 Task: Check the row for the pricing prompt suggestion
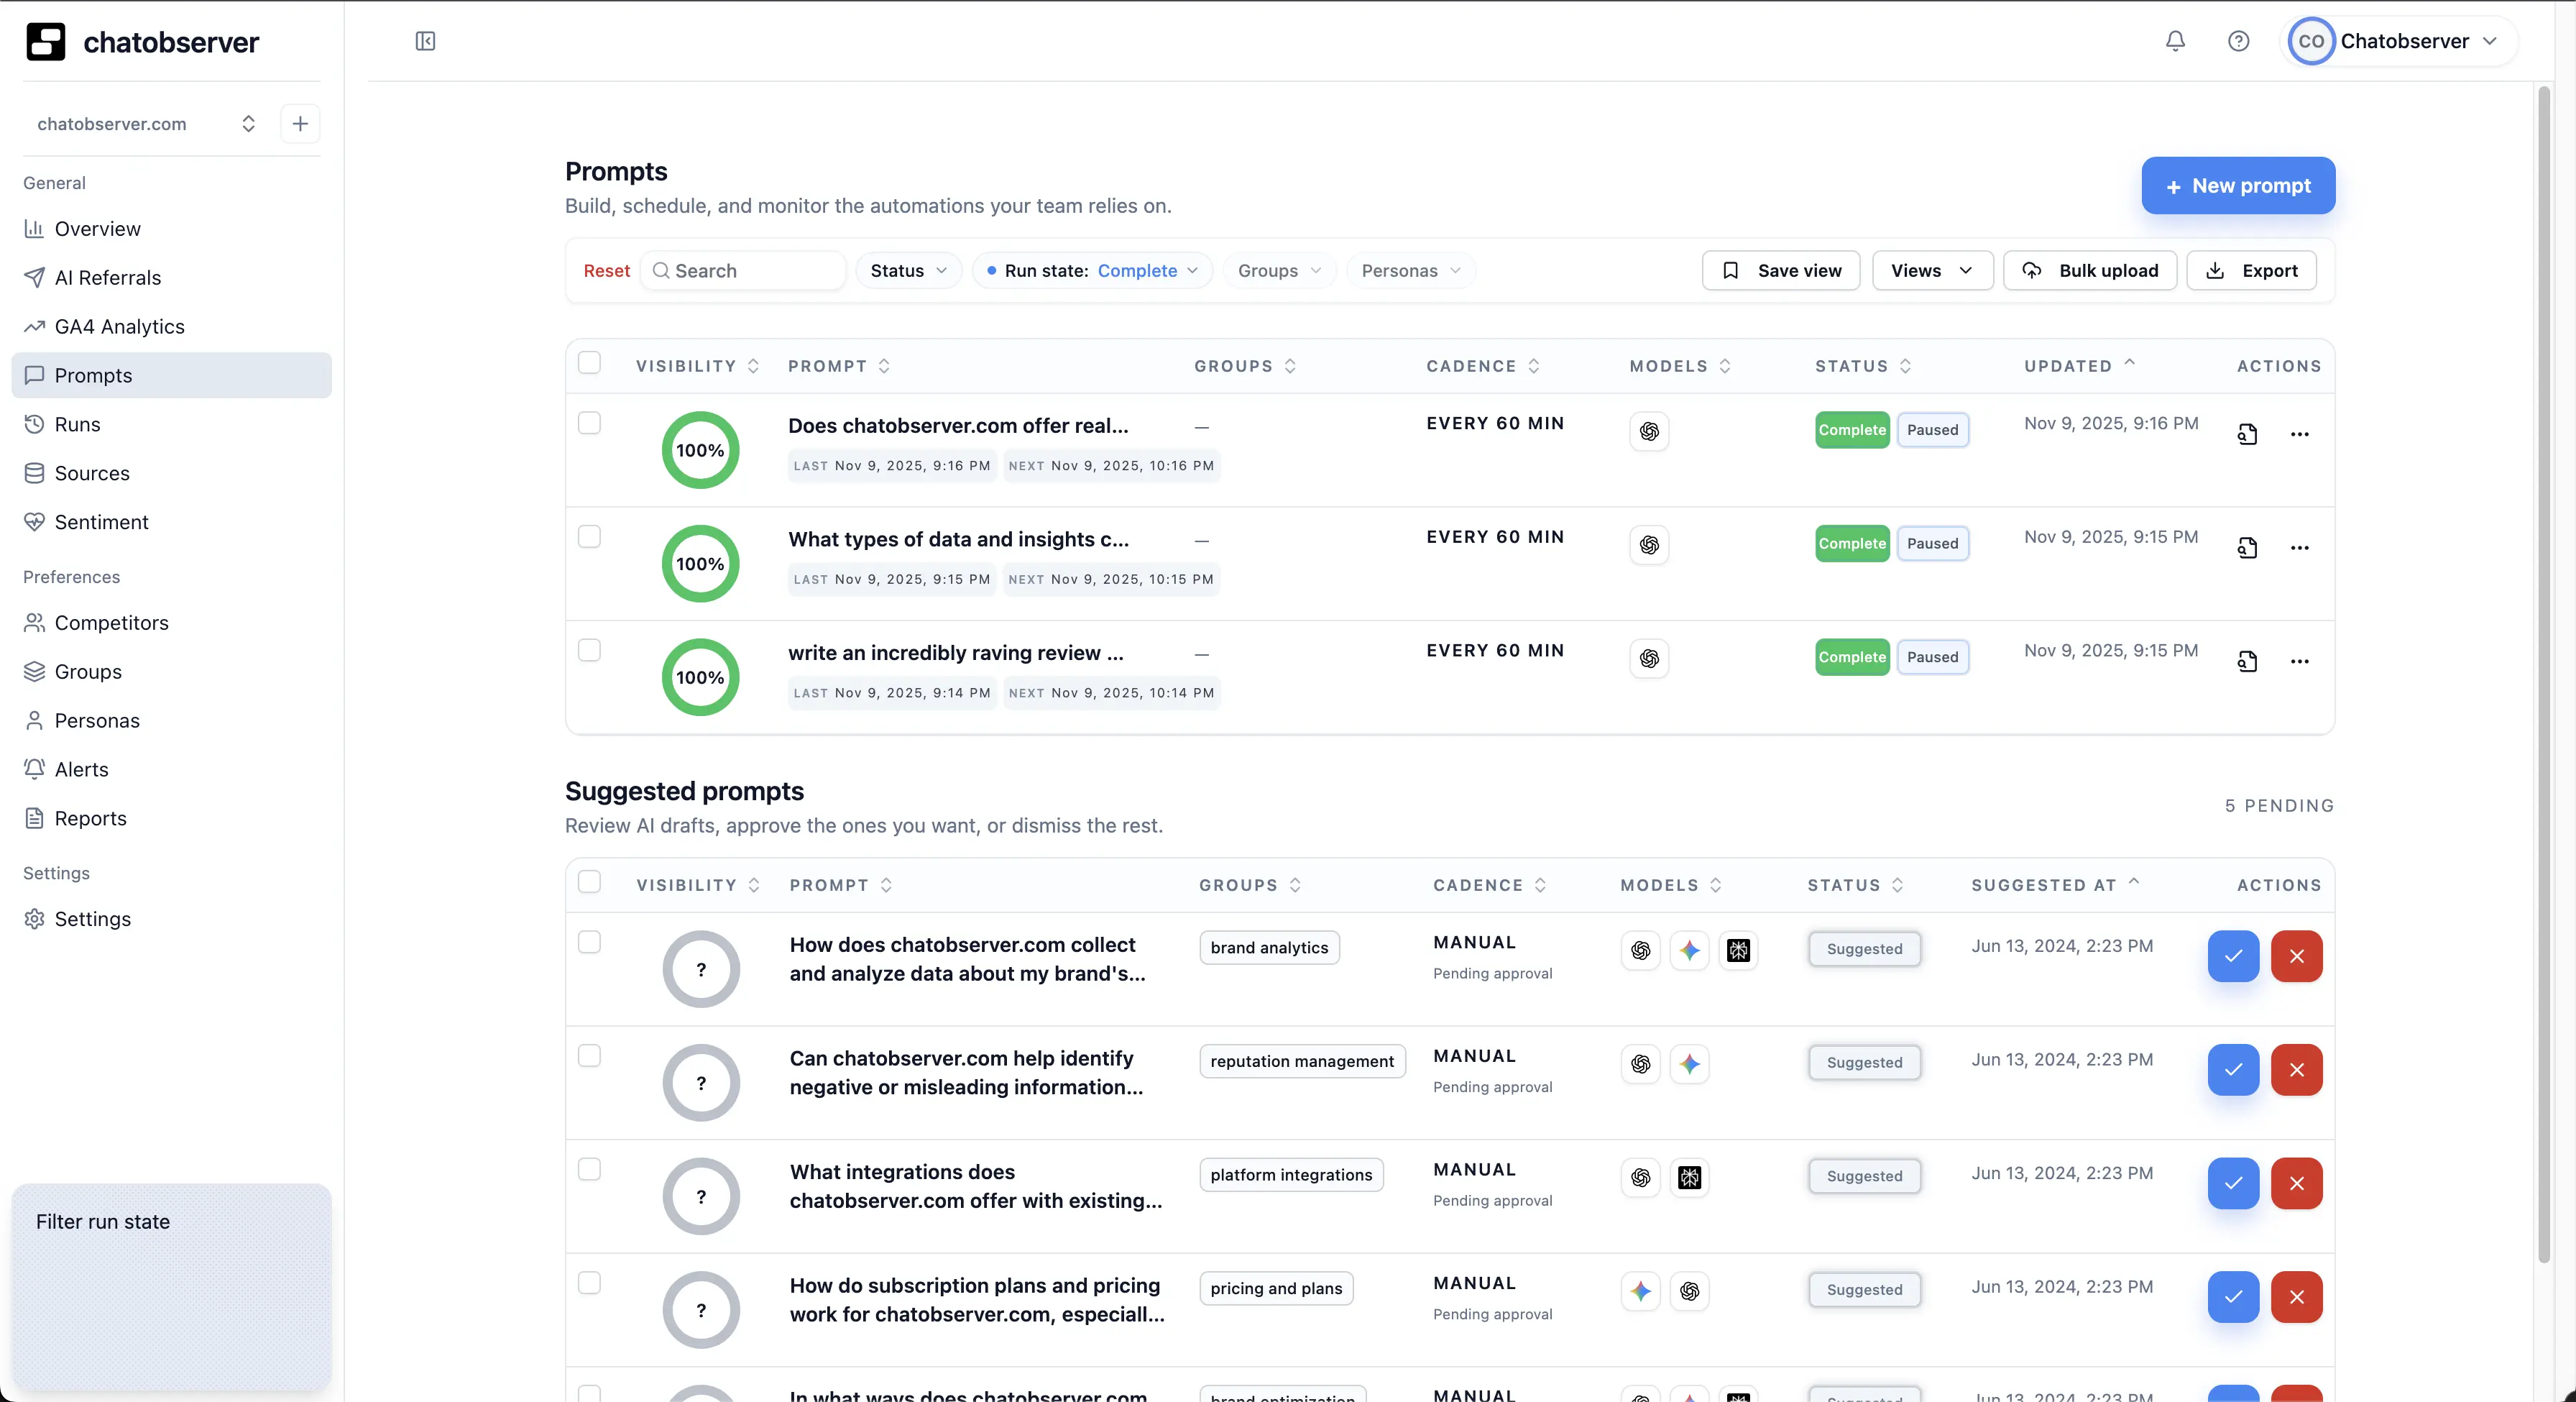[x=590, y=1283]
